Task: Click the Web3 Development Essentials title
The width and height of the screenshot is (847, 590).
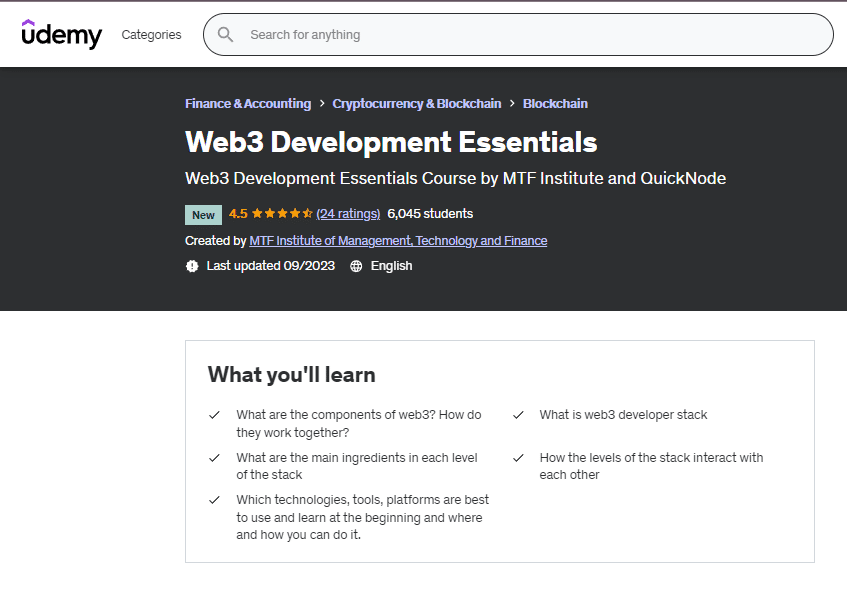Action: 391,142
